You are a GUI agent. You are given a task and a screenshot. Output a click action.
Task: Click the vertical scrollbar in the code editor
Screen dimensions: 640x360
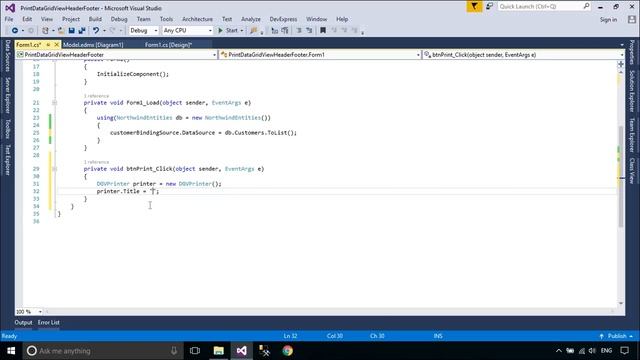tap(621, 177)
